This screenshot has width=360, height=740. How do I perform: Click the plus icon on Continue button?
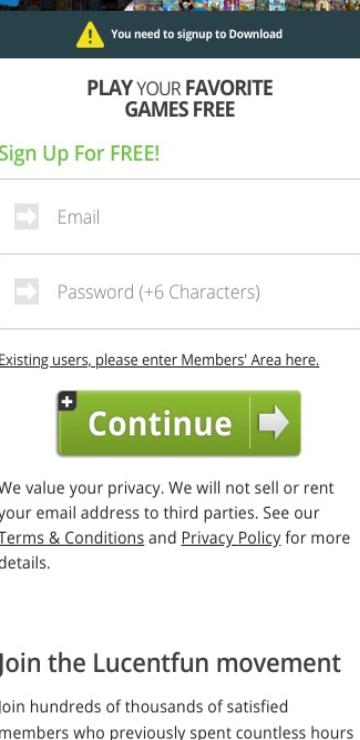(x=67, y=401)
